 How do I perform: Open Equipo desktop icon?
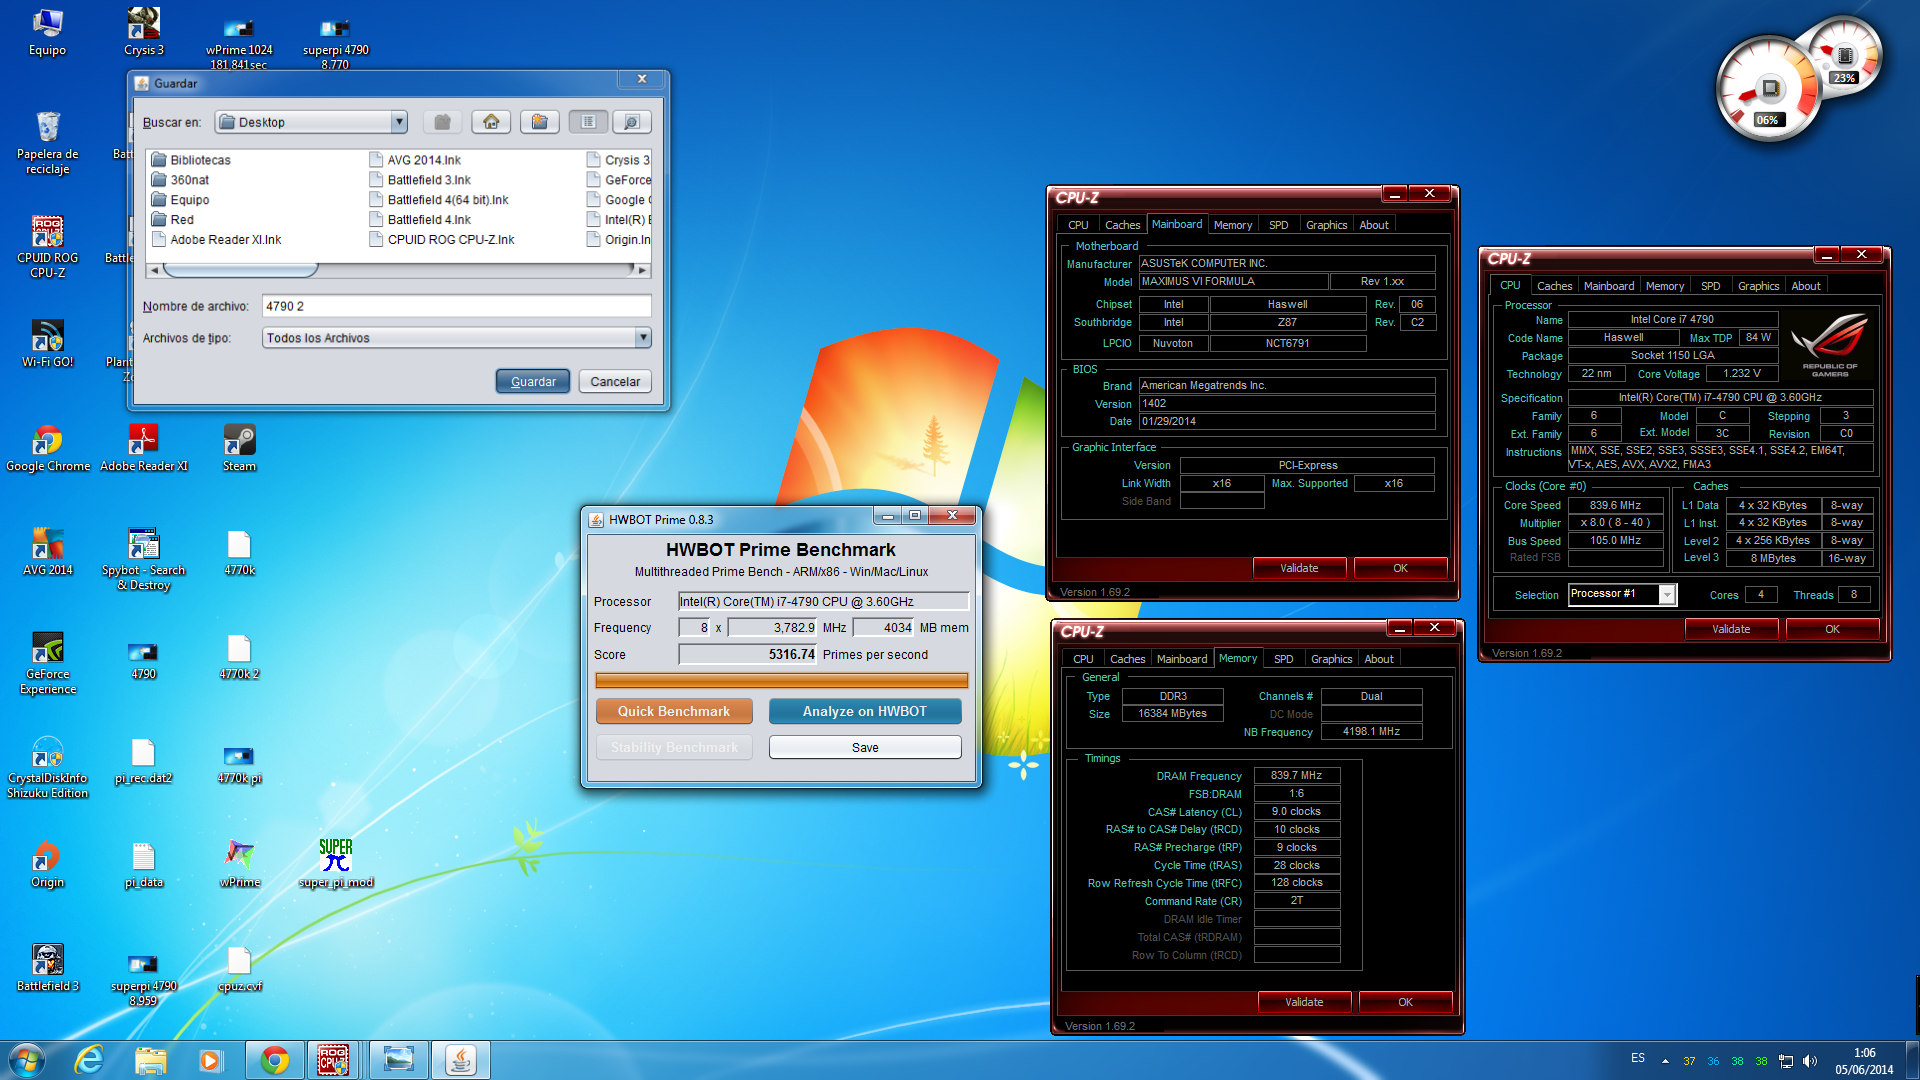47,33
